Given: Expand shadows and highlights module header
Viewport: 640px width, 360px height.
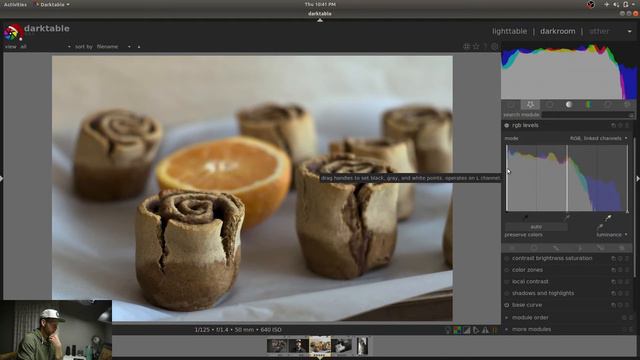Looking at the screenshot, I should [543, 293].
